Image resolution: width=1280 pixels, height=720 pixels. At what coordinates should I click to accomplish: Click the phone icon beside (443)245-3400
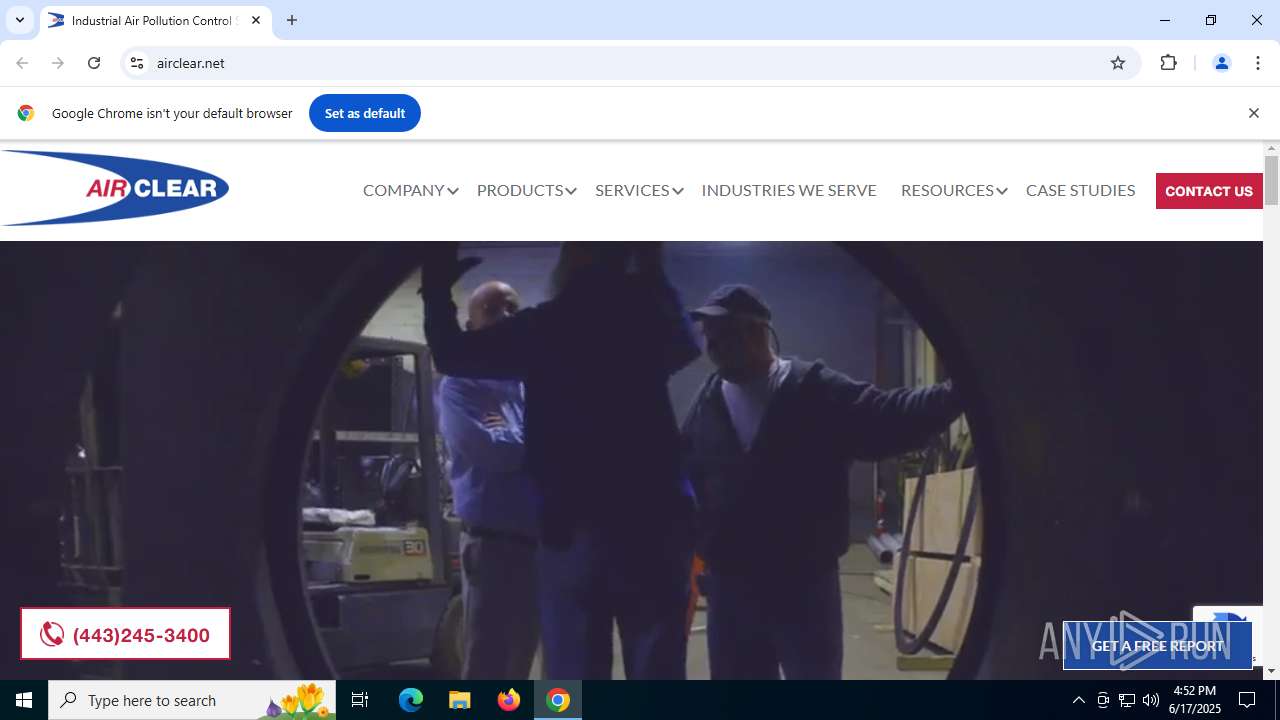(52, 635)
